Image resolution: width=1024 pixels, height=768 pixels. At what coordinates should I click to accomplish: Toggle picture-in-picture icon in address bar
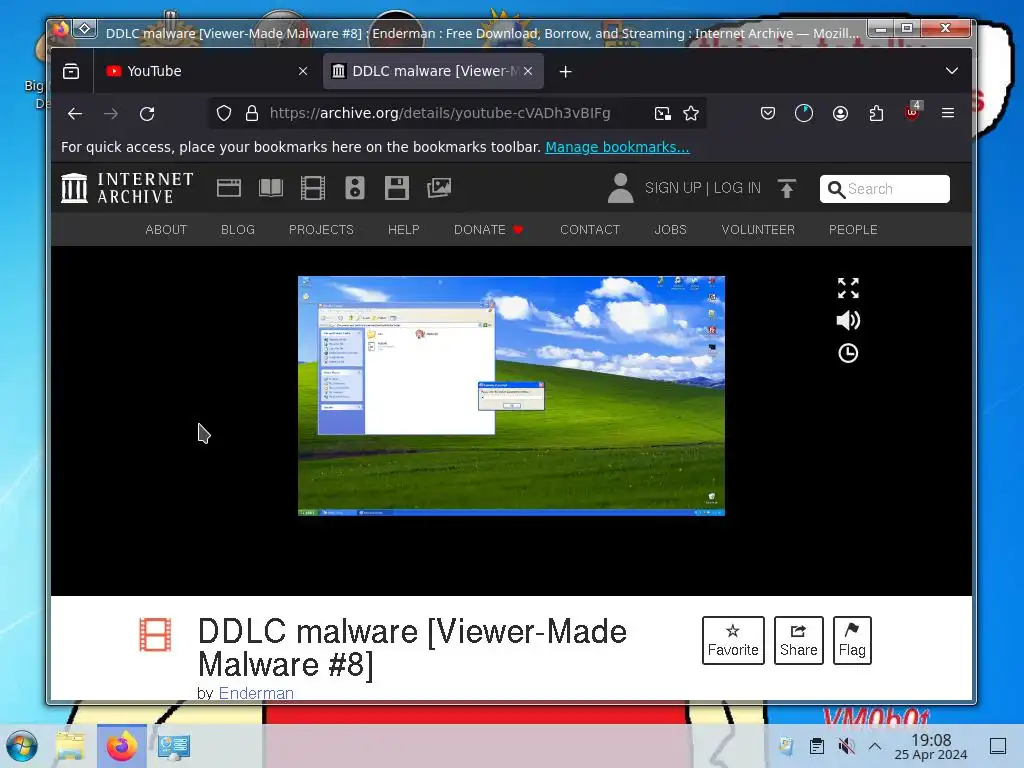[x=663, y=114]
